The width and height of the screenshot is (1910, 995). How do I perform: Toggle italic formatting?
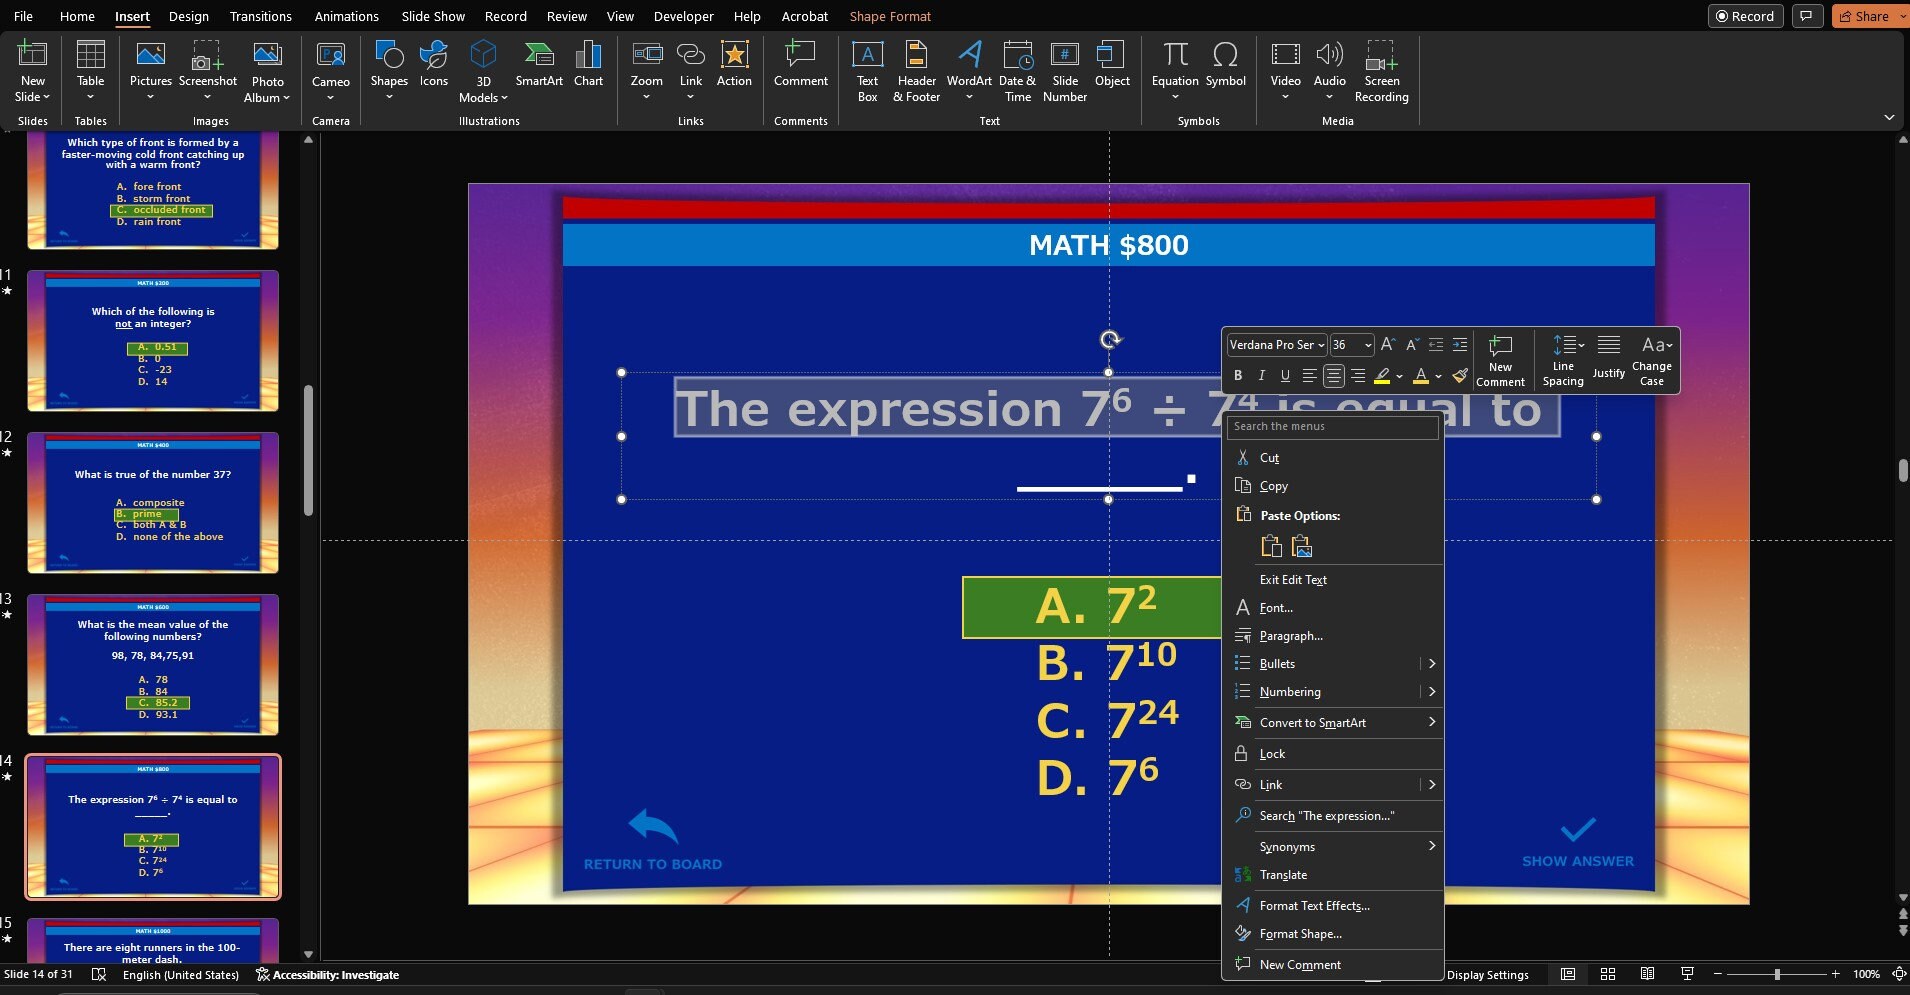click(1262, 375)
